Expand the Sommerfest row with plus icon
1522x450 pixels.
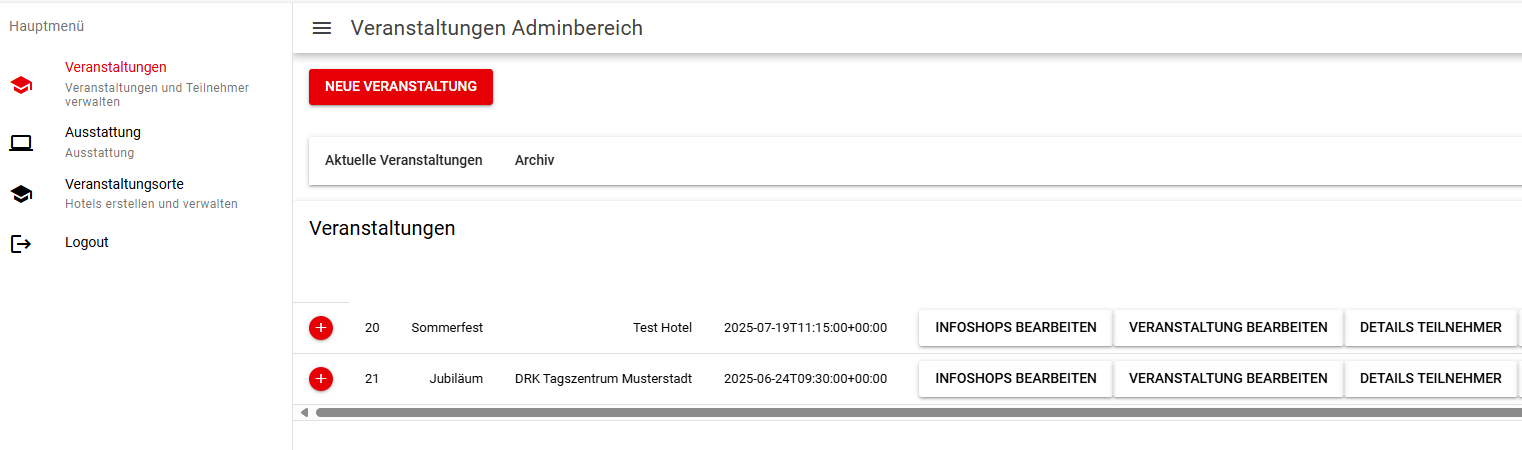pyautogui.click(x=321, y=327)
